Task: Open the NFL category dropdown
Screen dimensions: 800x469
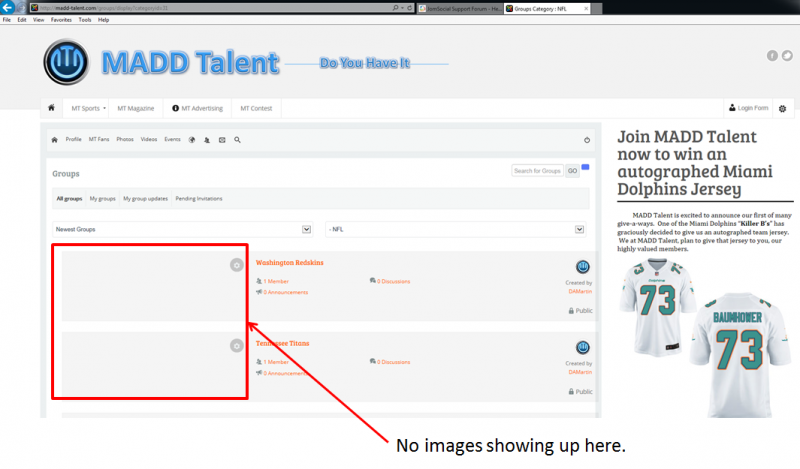Action: point(456,229)
